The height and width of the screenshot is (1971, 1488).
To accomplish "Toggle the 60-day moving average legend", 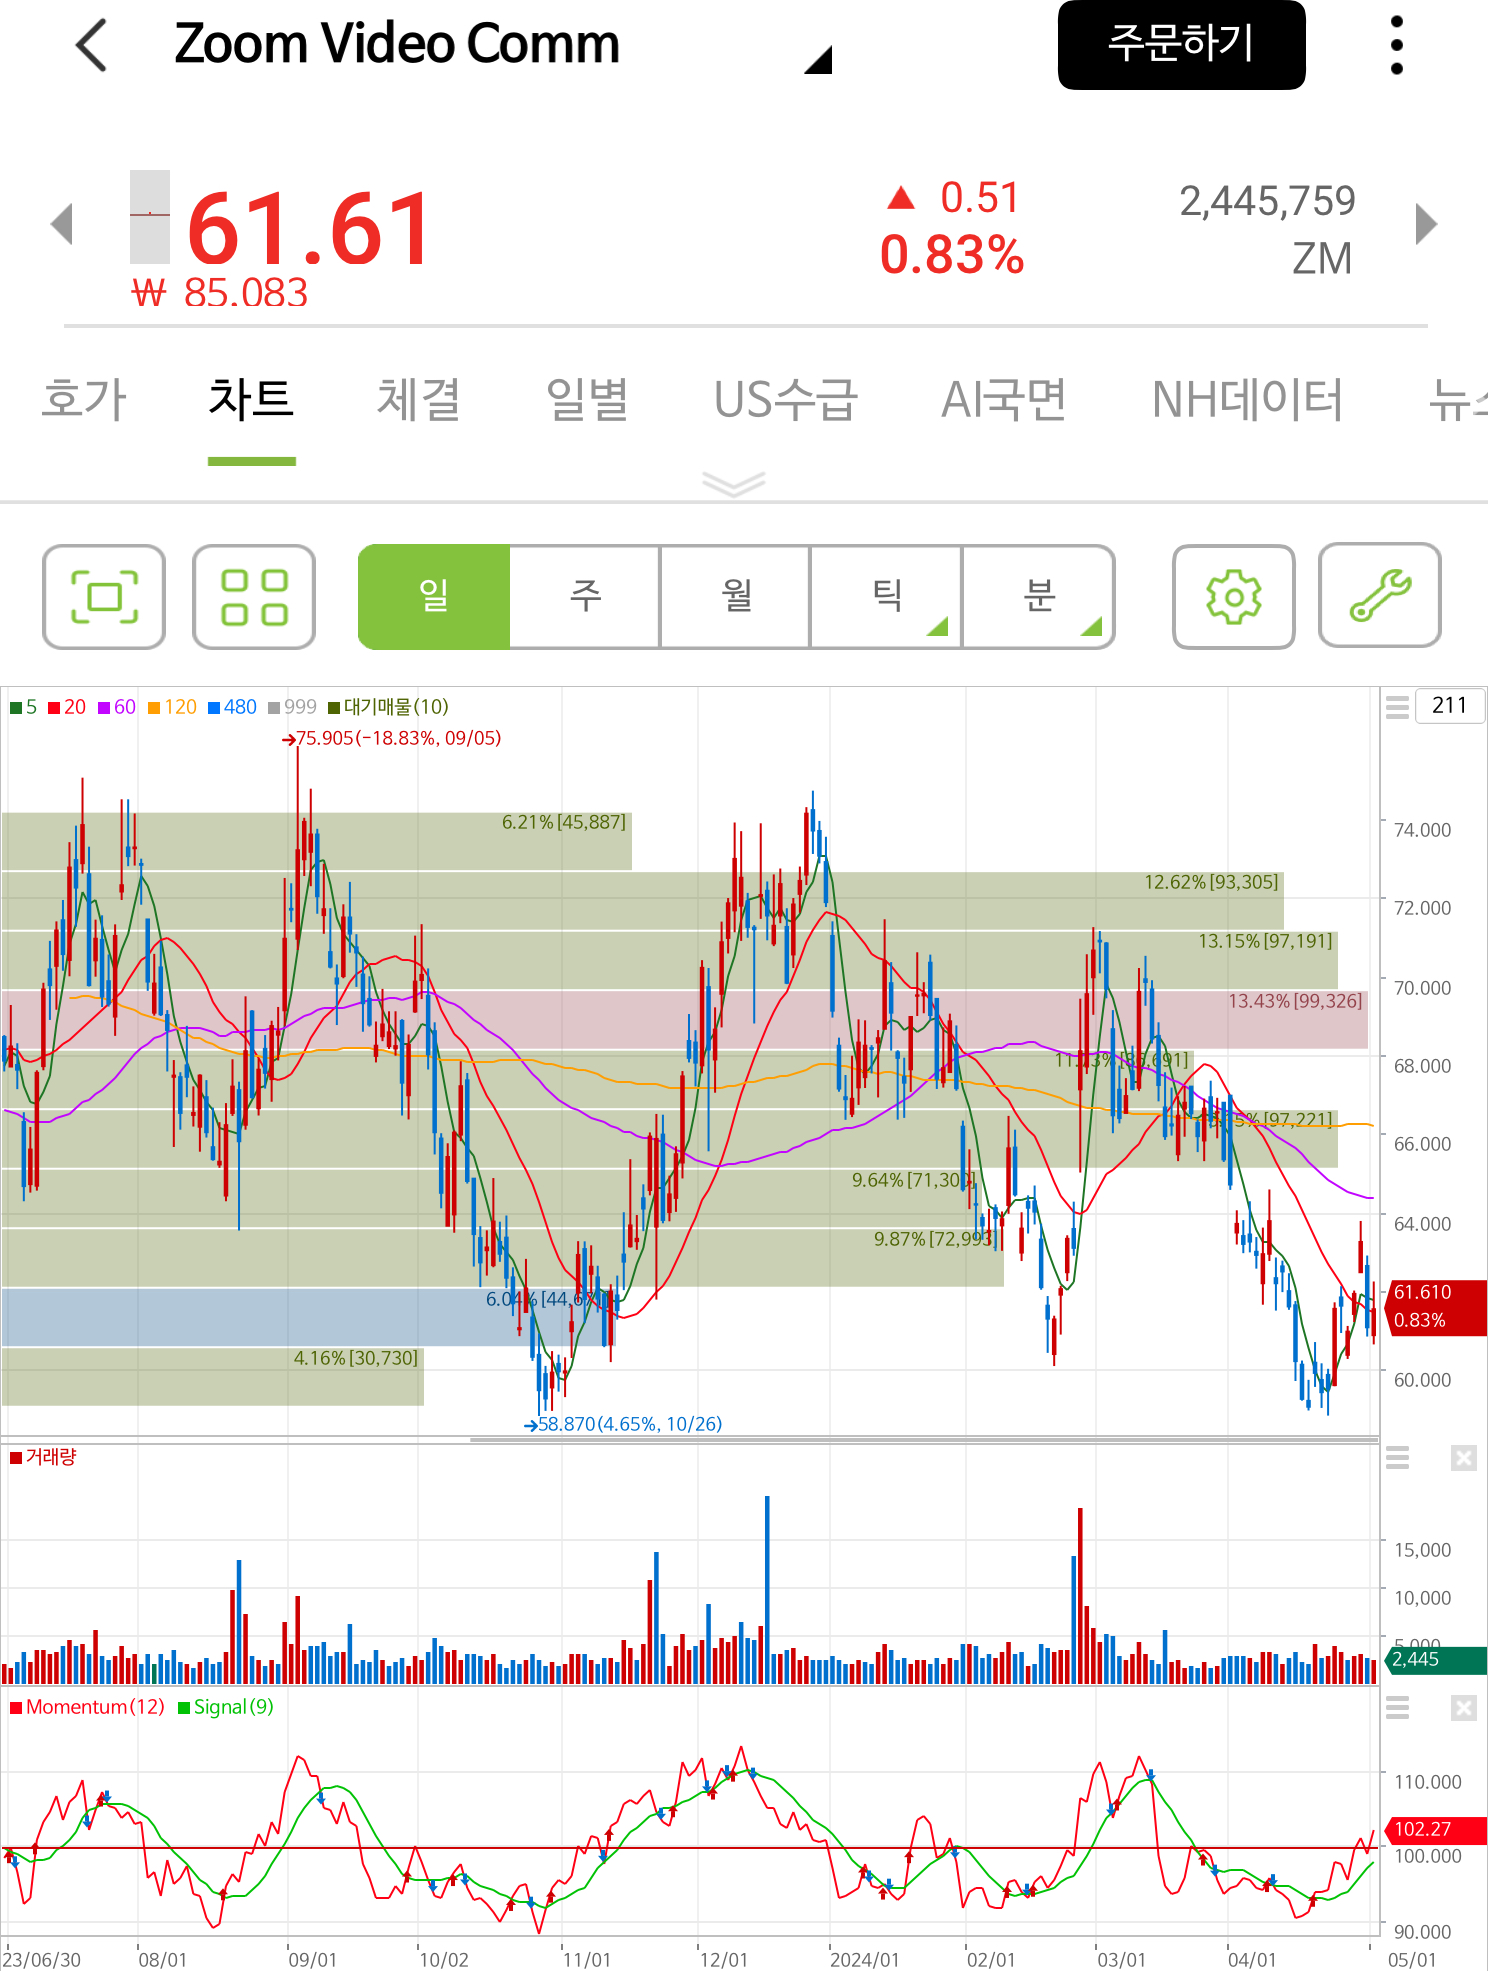I will coord(116,707).
